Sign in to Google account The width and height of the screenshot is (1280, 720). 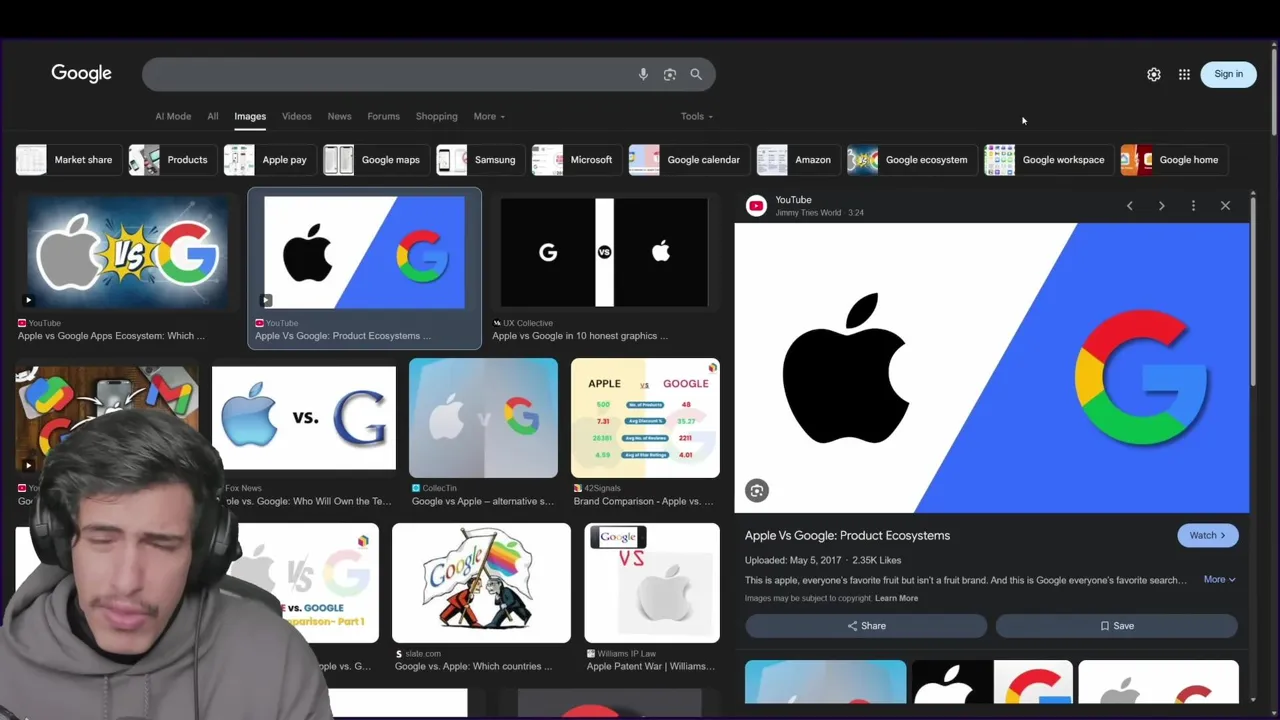pyautogui.click(x=1228, y=74)
